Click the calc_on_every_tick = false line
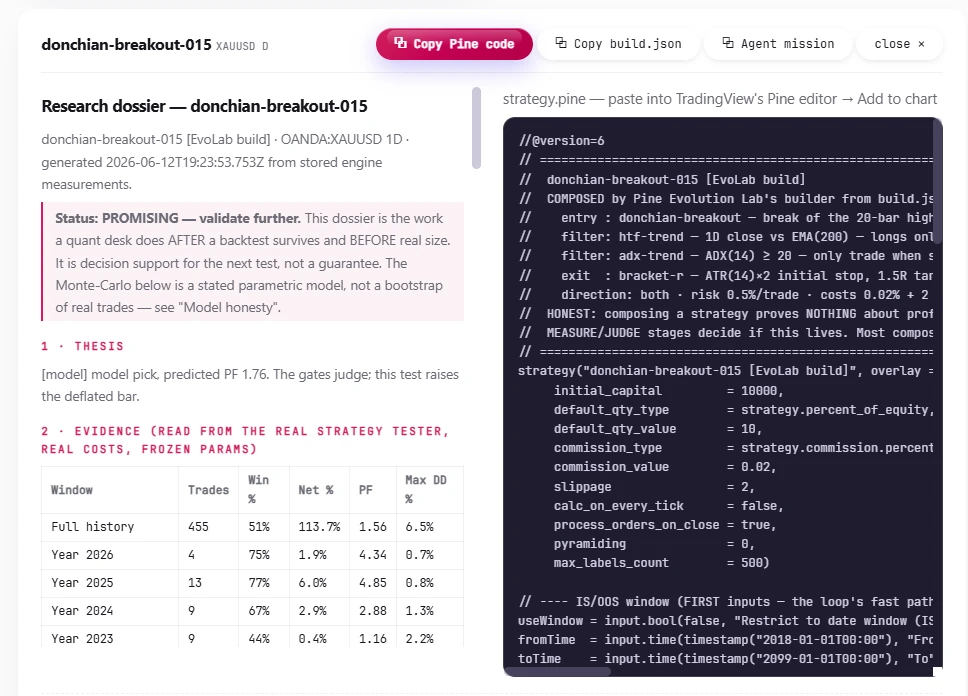Screen dimensions: 968x696 [x=669, y=506]
